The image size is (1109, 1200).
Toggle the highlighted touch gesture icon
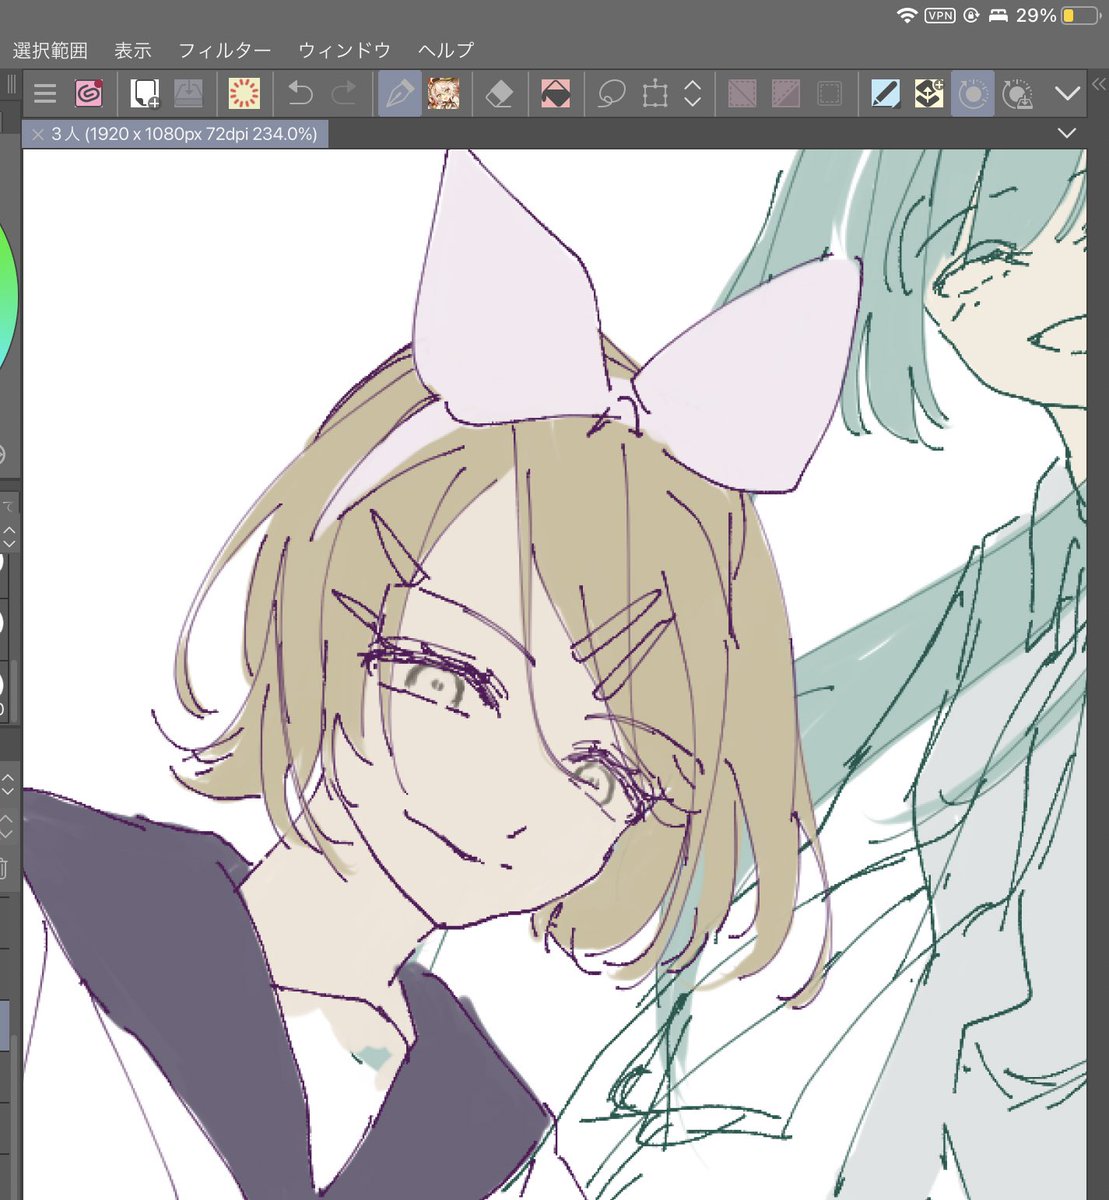tap(972, 94)
